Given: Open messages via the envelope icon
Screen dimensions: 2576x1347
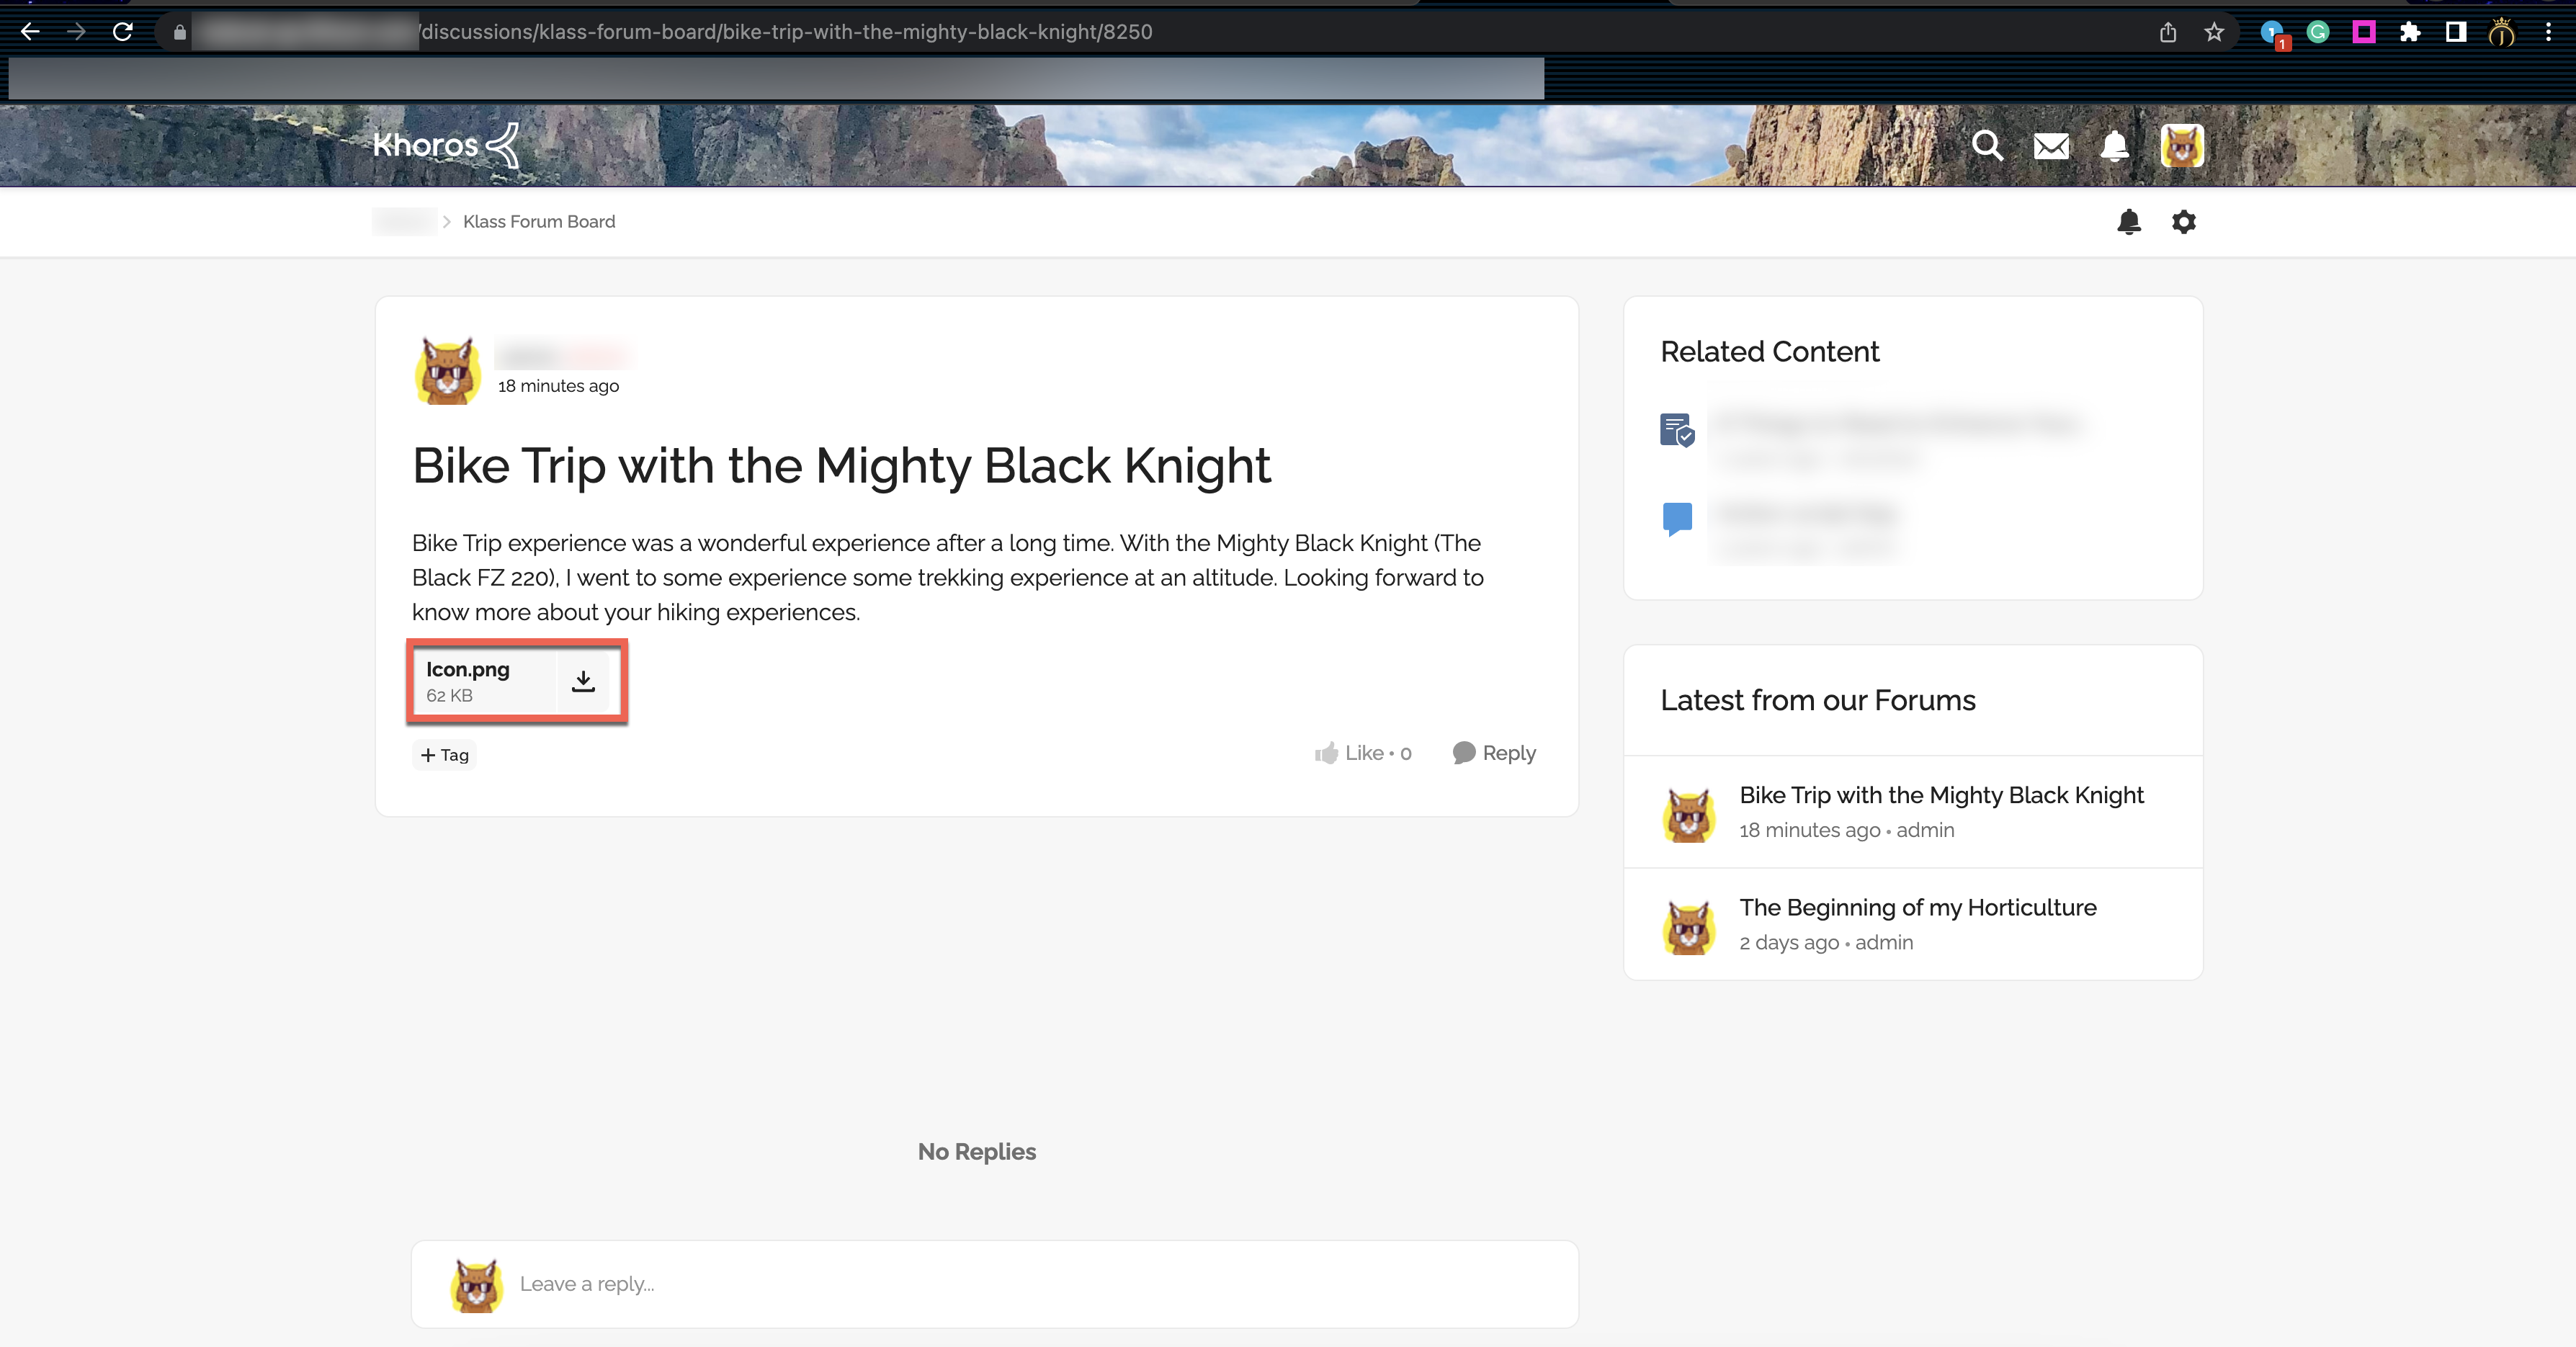Looking at the screenshot, I should (2051, 147).
